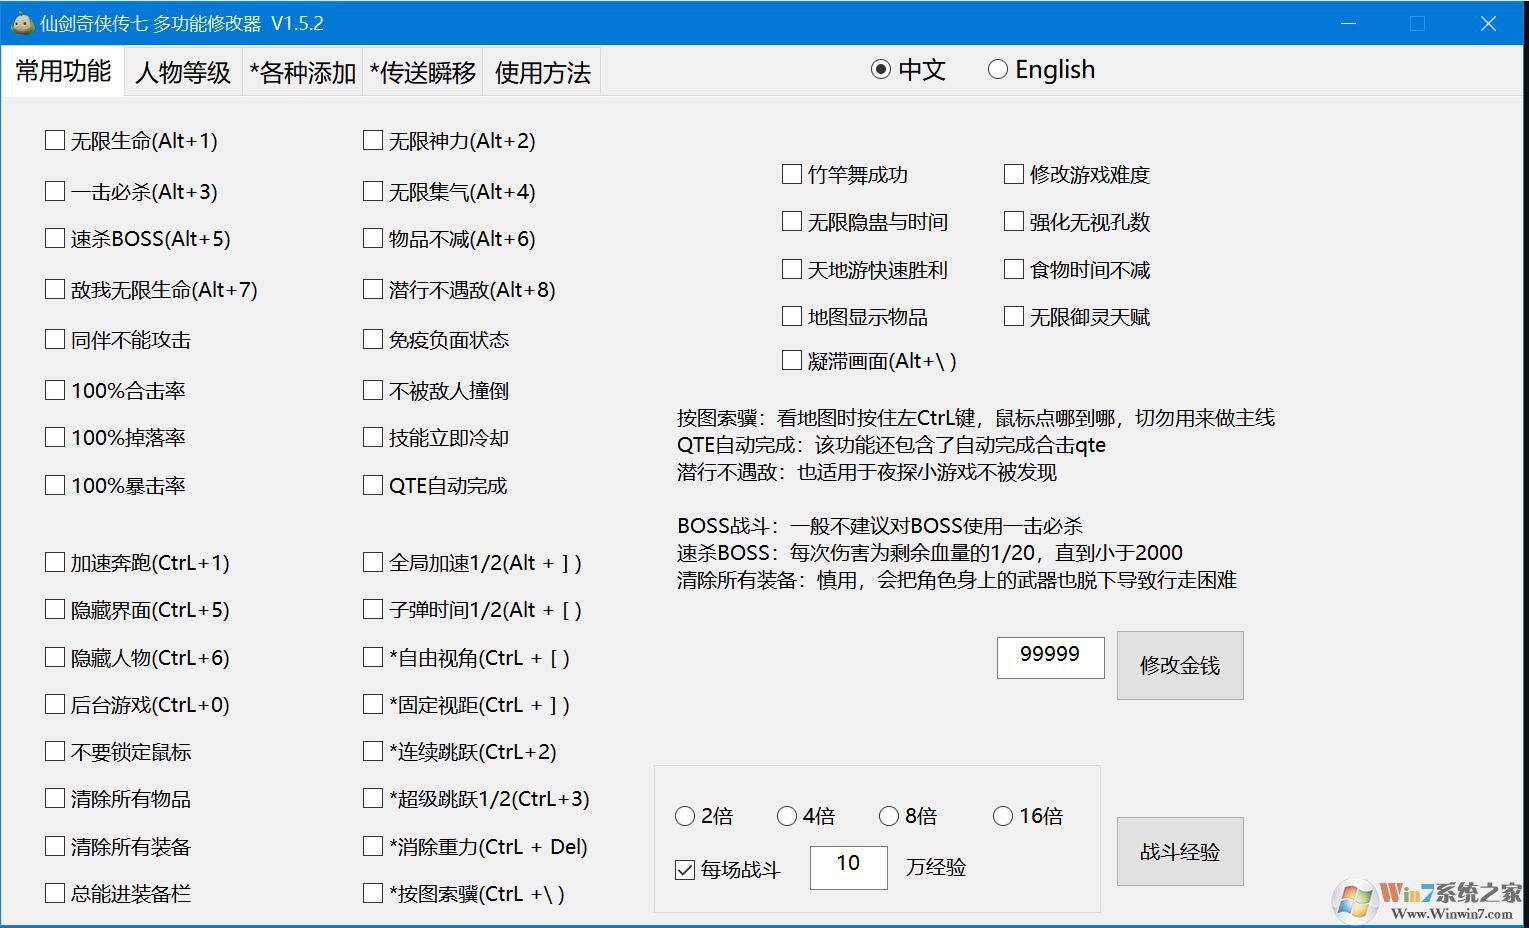
Task: Select the 16倍 experience multiplier
Action: pyautogui.click(x=1003, y=816)
